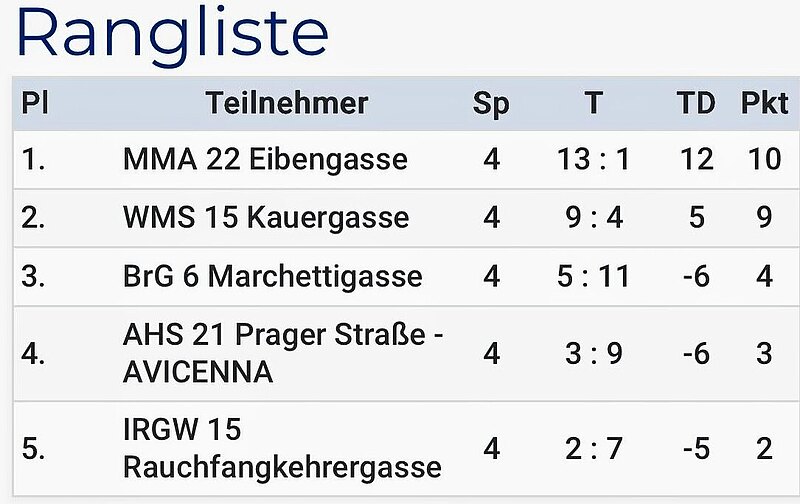Click the rank number 5. cell

33,448
